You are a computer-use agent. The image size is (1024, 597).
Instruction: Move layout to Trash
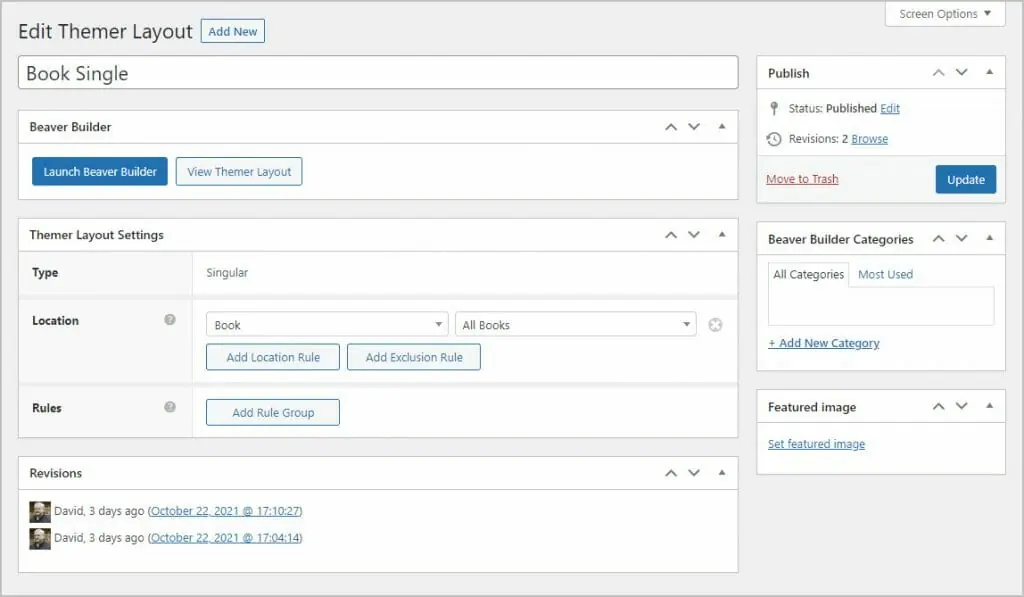[x=802, y=179]
